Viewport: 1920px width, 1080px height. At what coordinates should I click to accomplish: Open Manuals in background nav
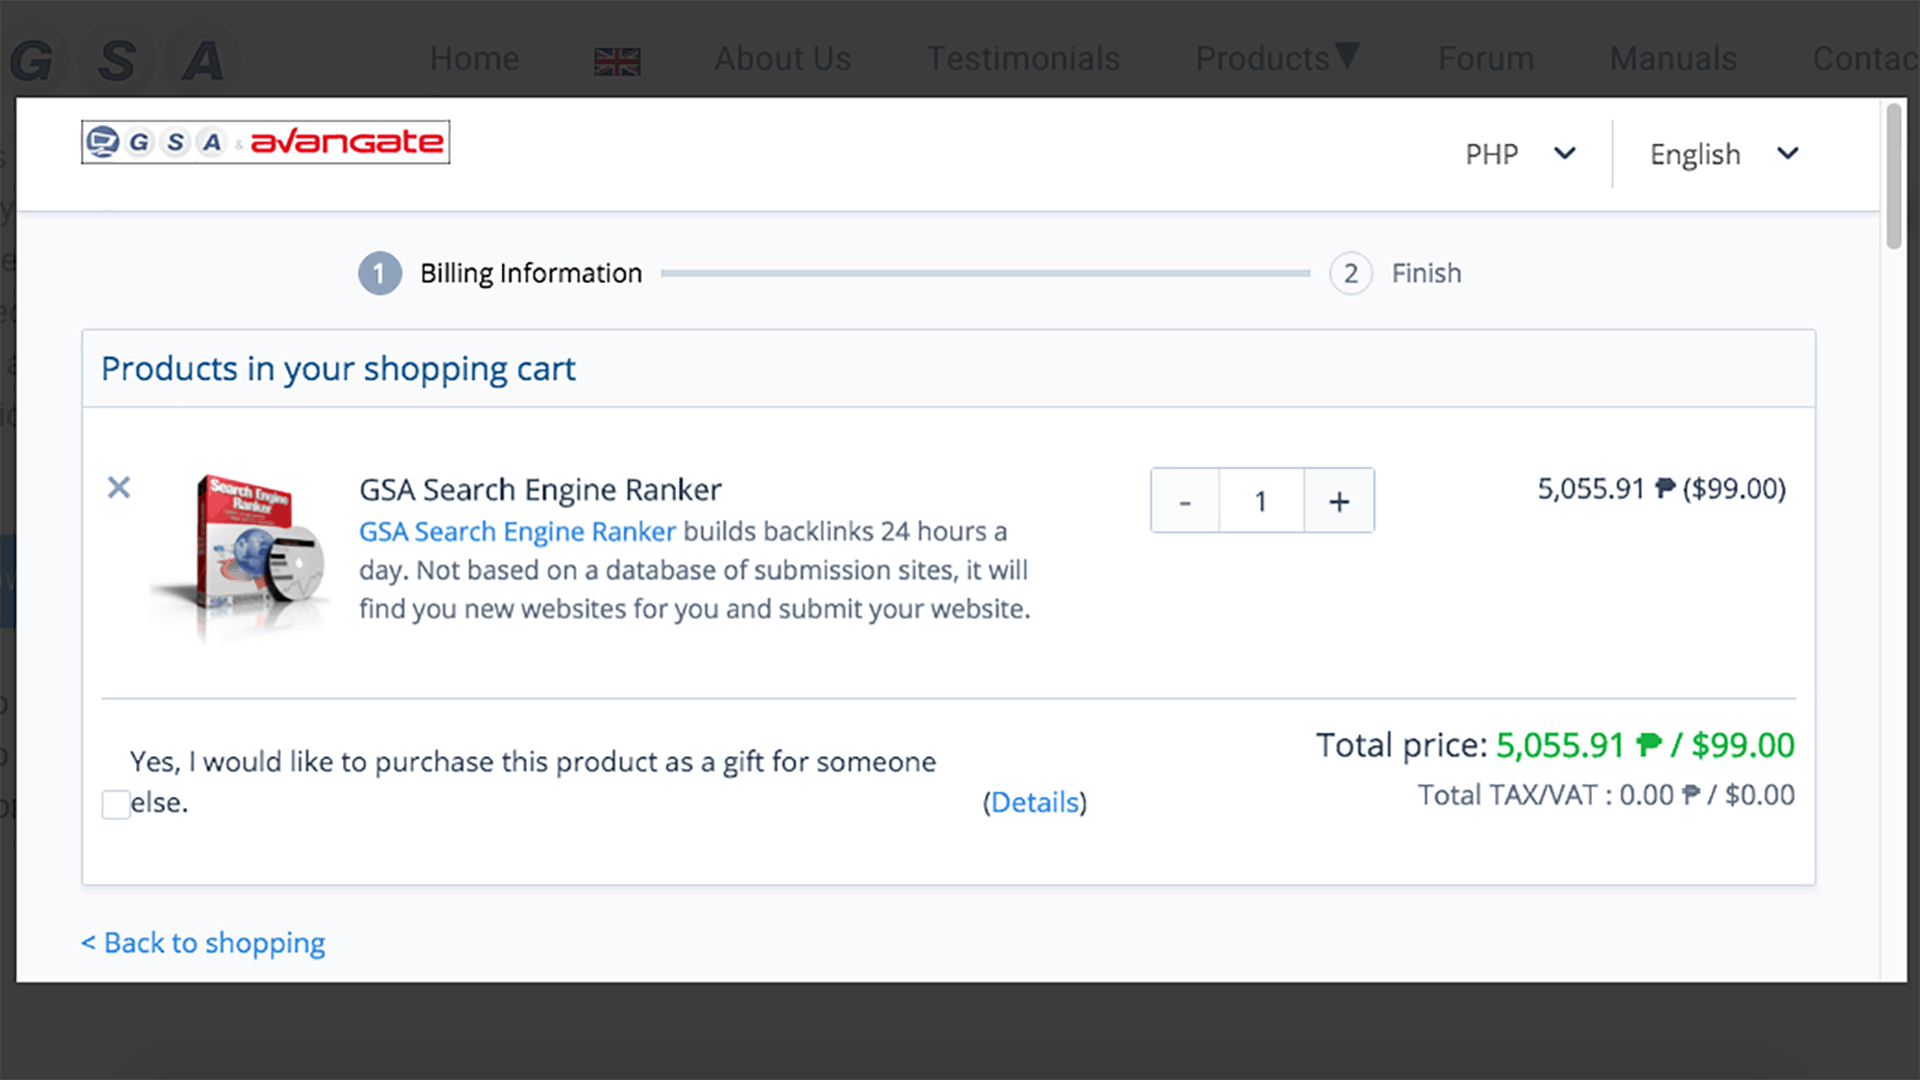click(x=1673, y=58)
